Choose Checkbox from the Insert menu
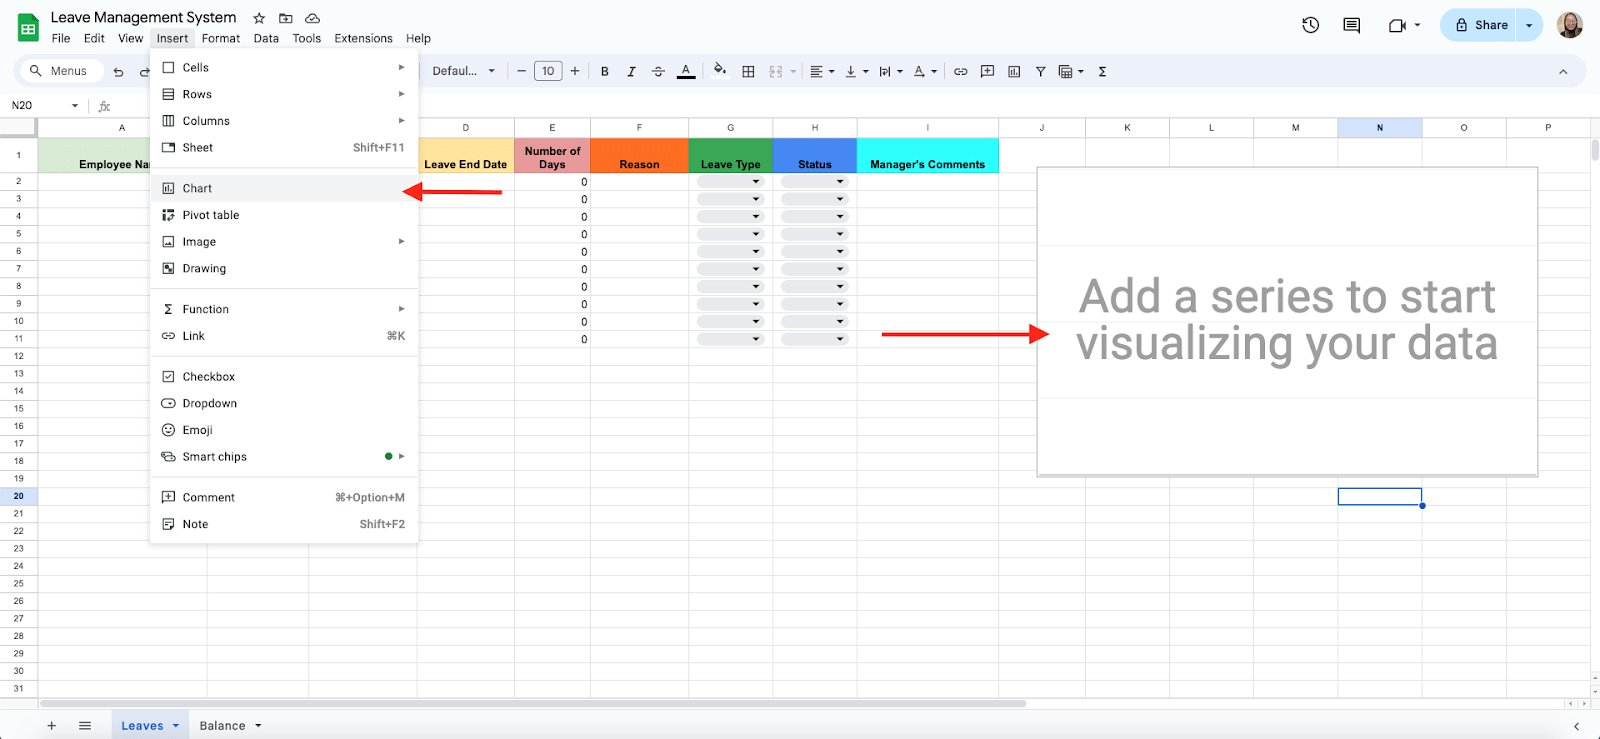Screen dimensions: 1600x739 tap(284, 376)
